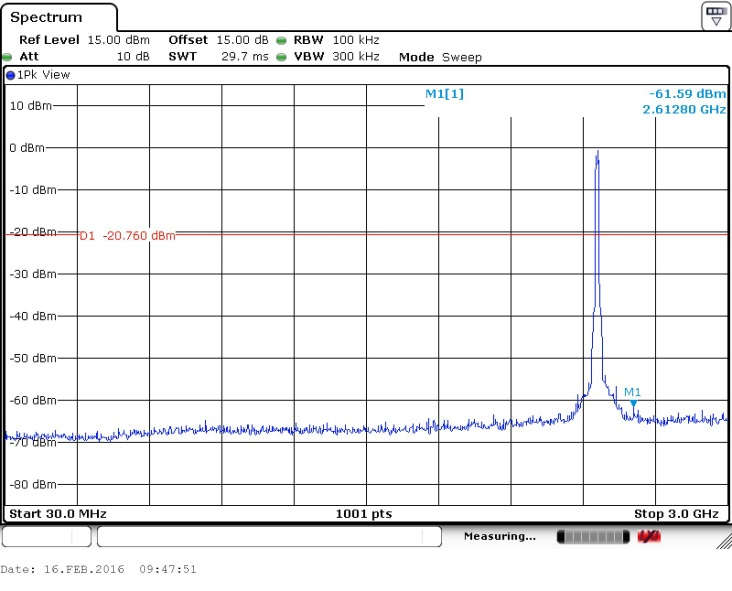The image size is (732, 591).
Task: Click the Stop 3.0 GHz label
Action: (676, 514)
